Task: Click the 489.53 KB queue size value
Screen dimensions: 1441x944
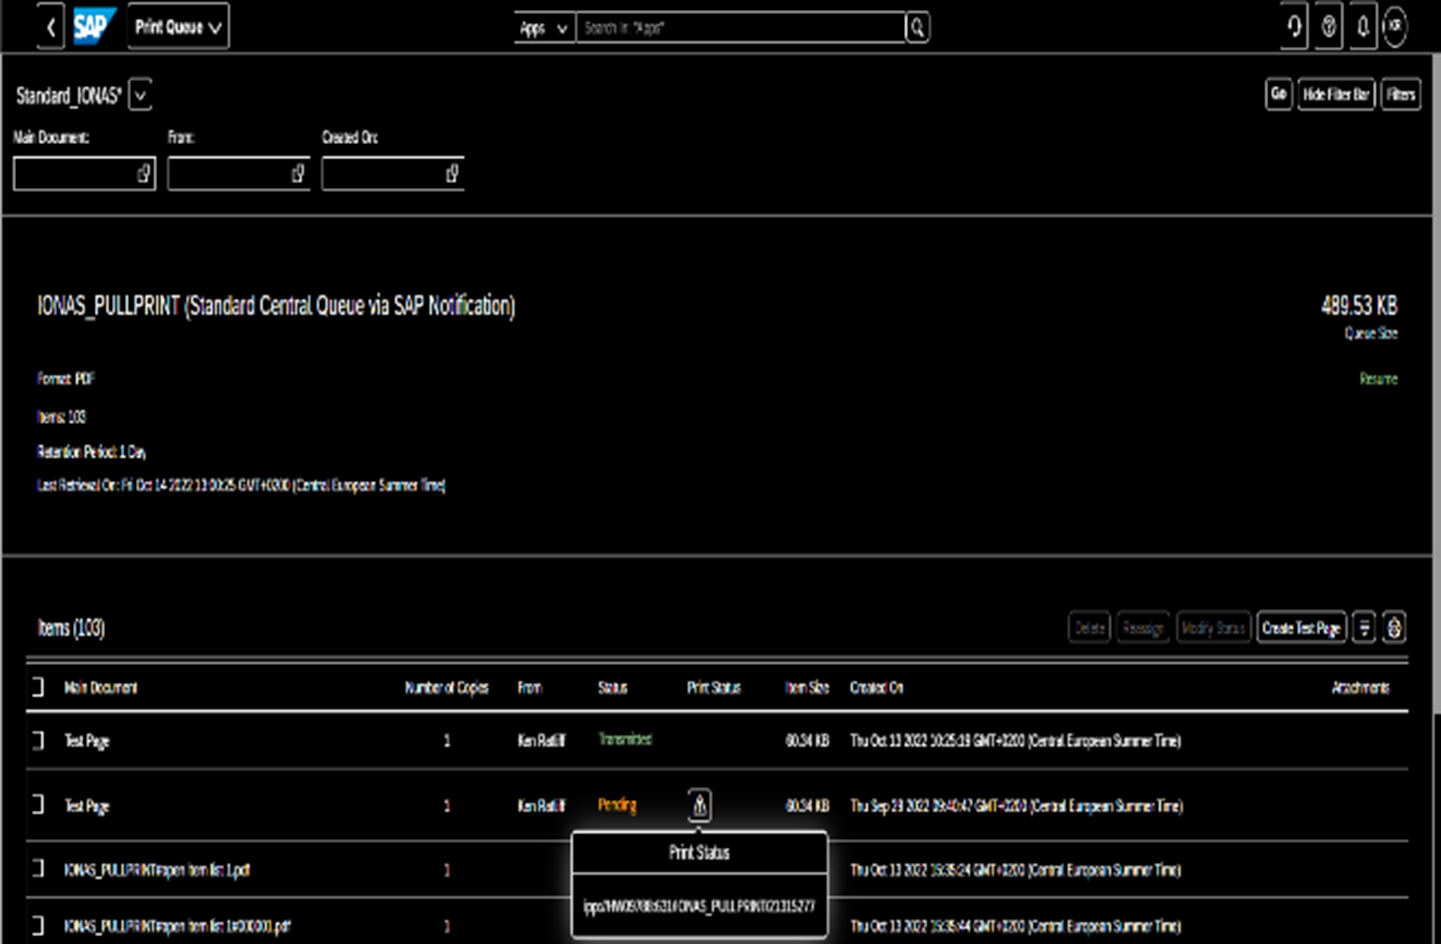Action: click(1359, 306)
